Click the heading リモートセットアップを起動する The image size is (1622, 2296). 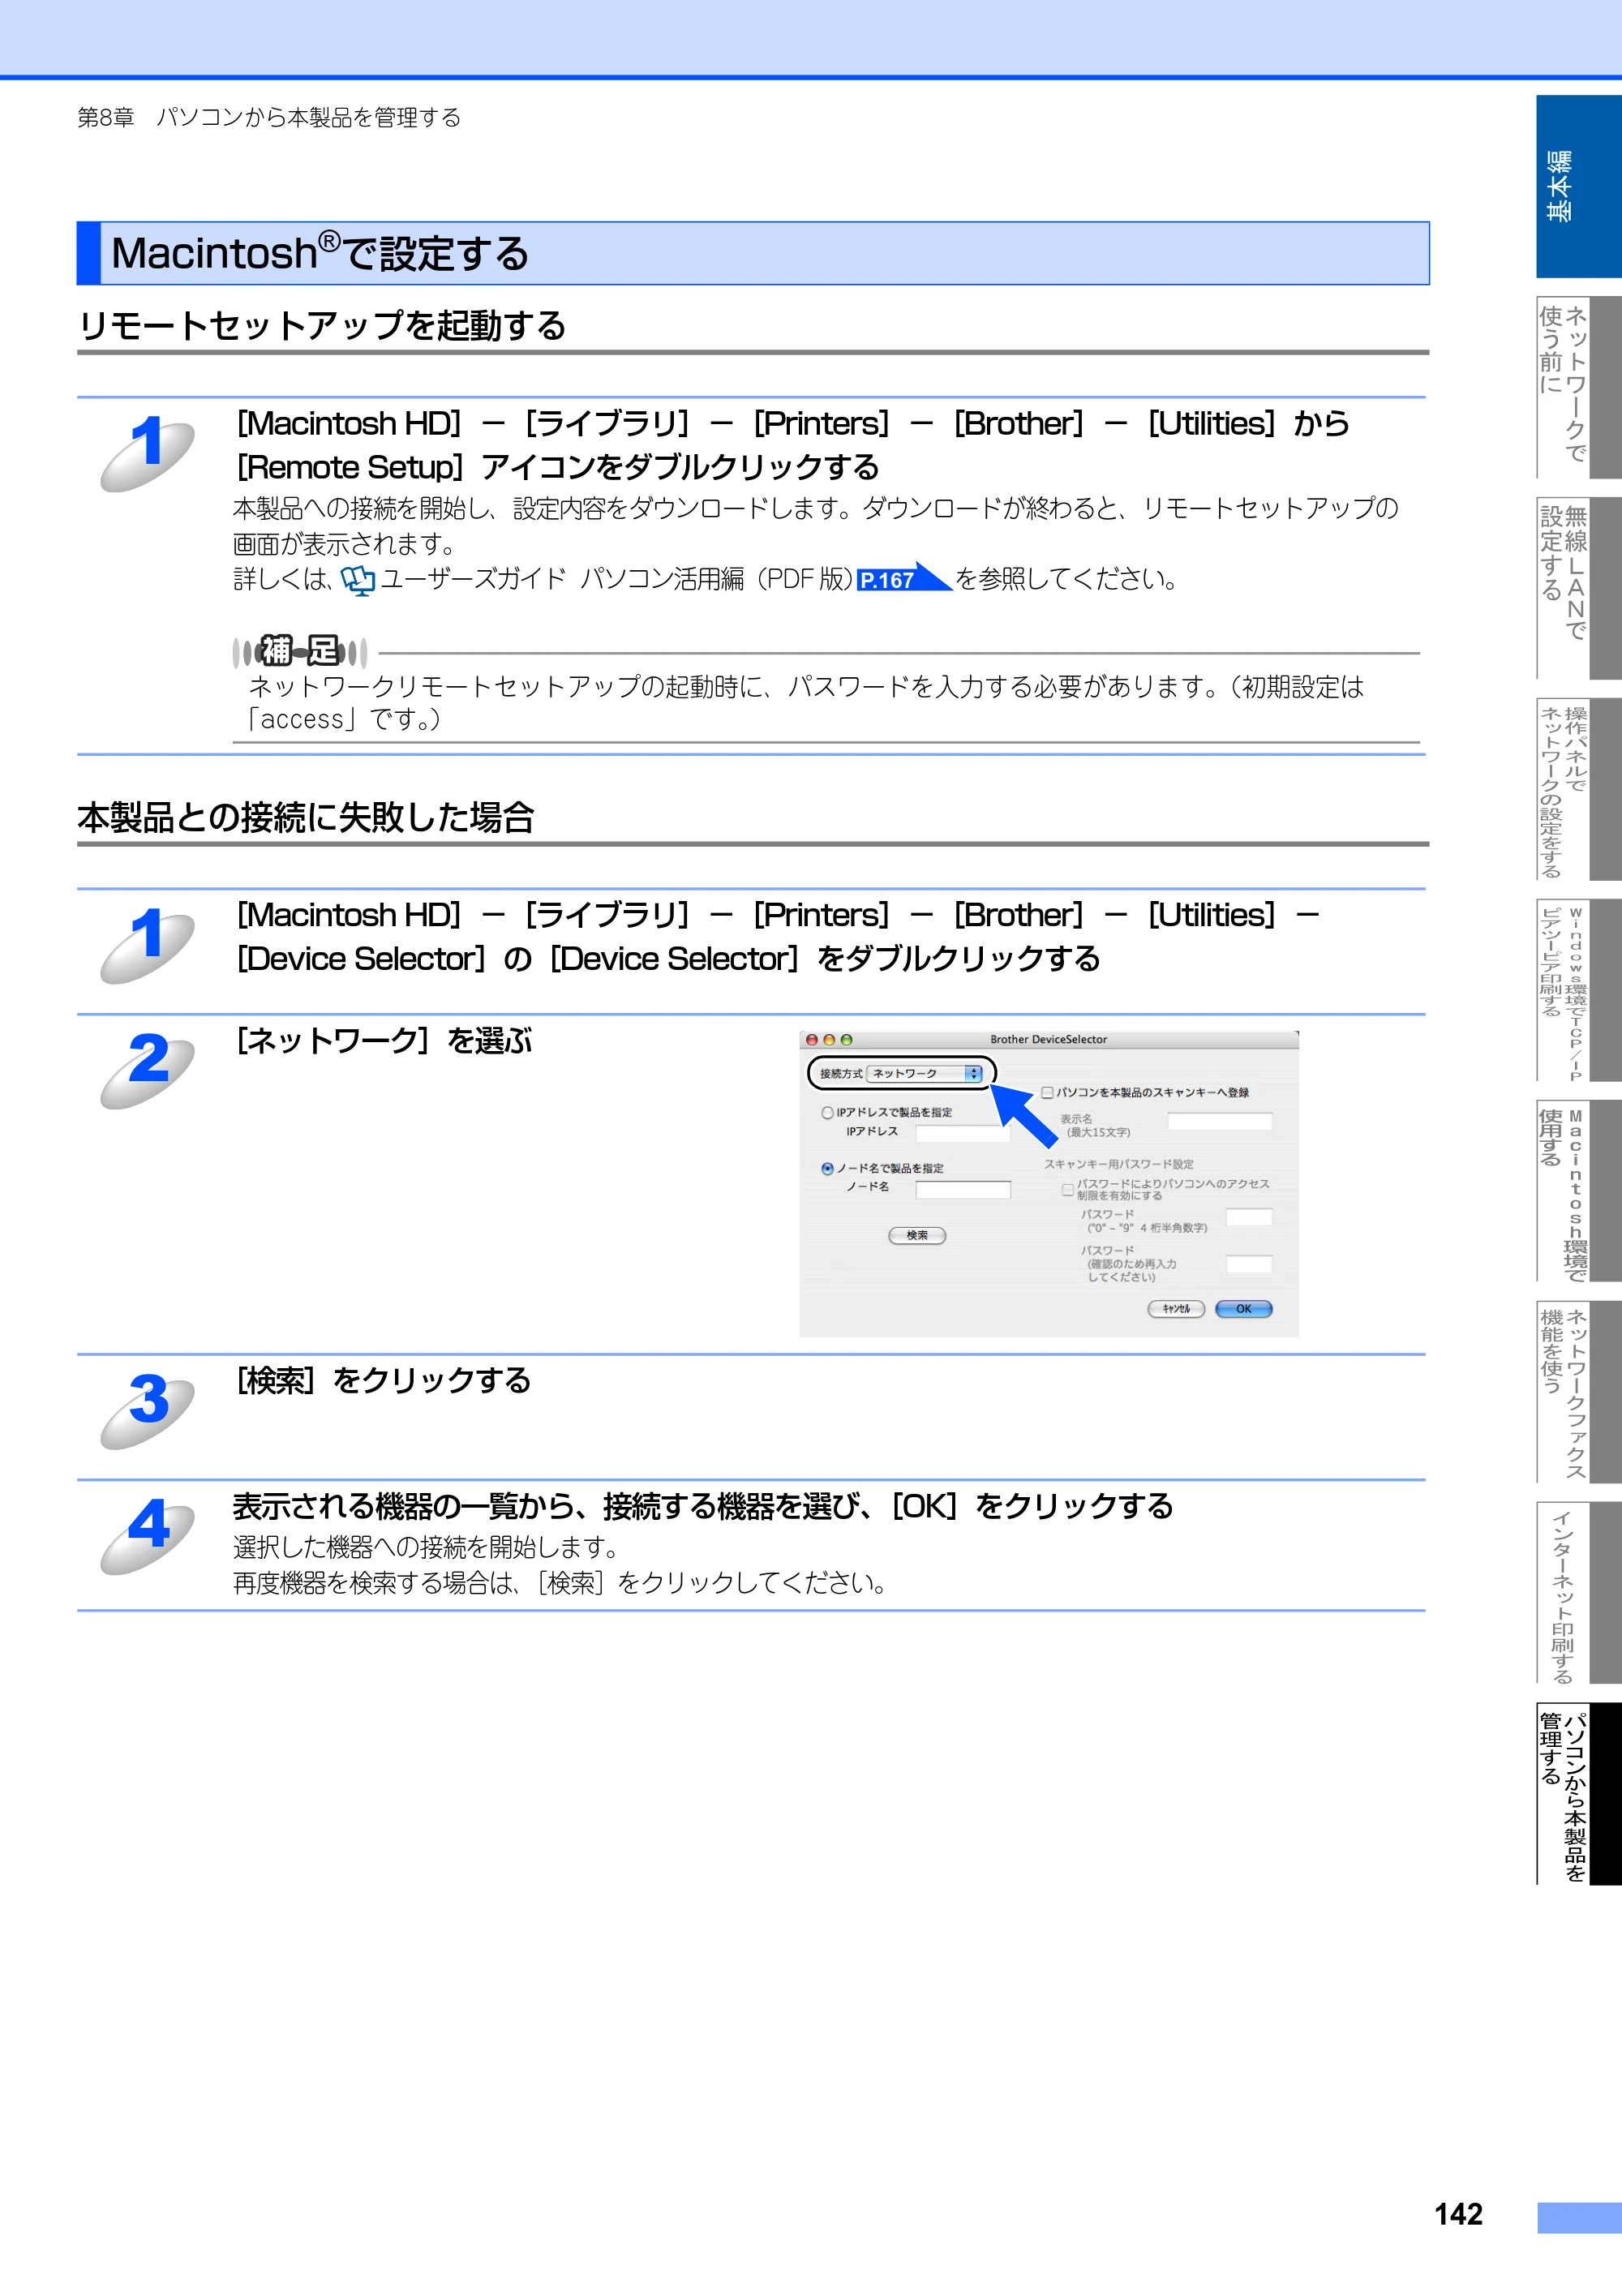point(322,325)
